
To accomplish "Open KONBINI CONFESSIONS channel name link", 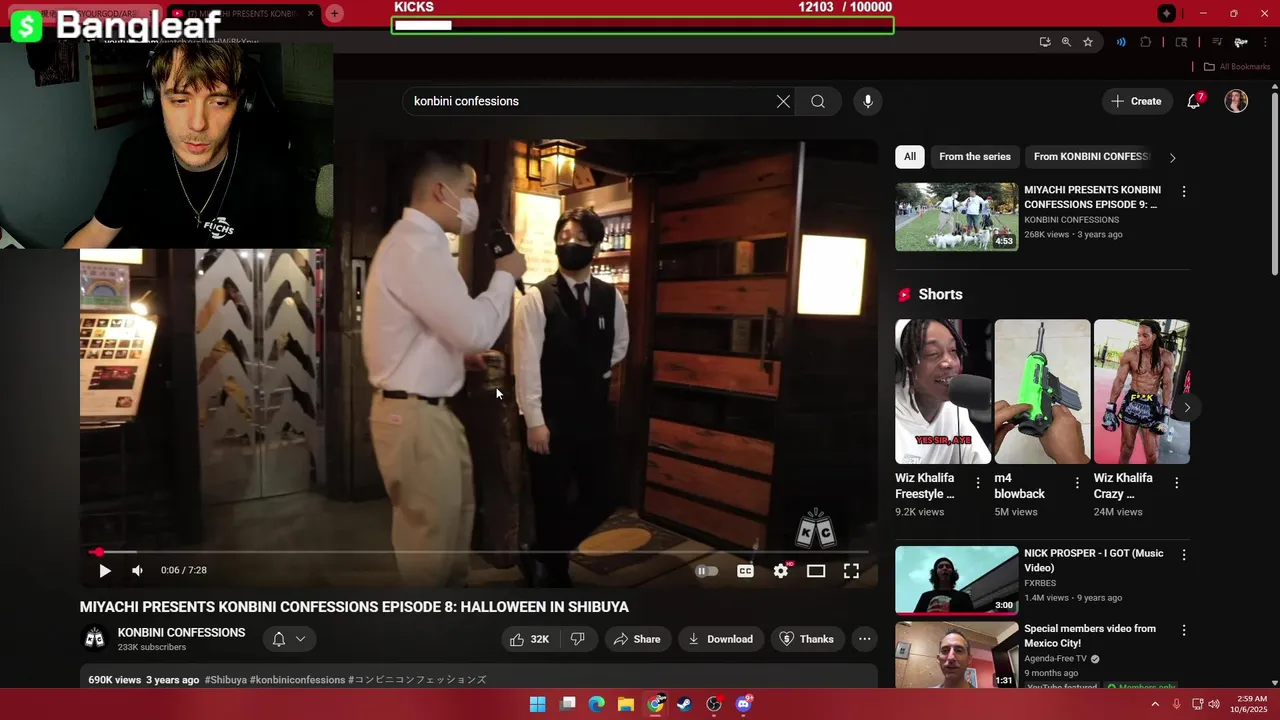I will (x=181, y=633).
